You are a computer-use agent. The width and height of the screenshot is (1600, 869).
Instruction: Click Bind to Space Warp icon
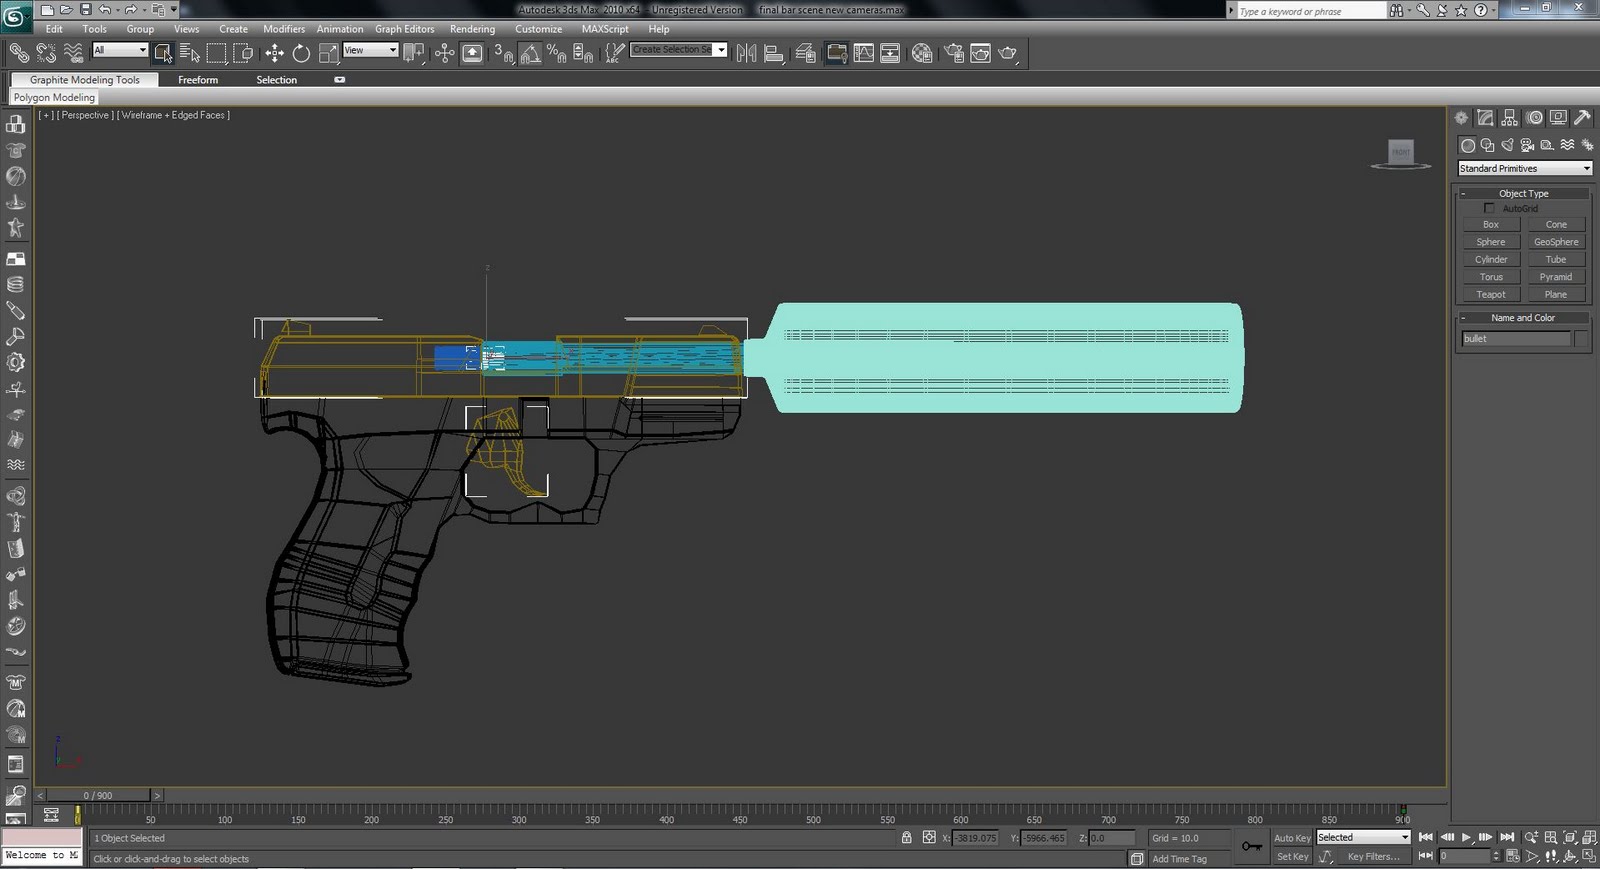[73, 53]
